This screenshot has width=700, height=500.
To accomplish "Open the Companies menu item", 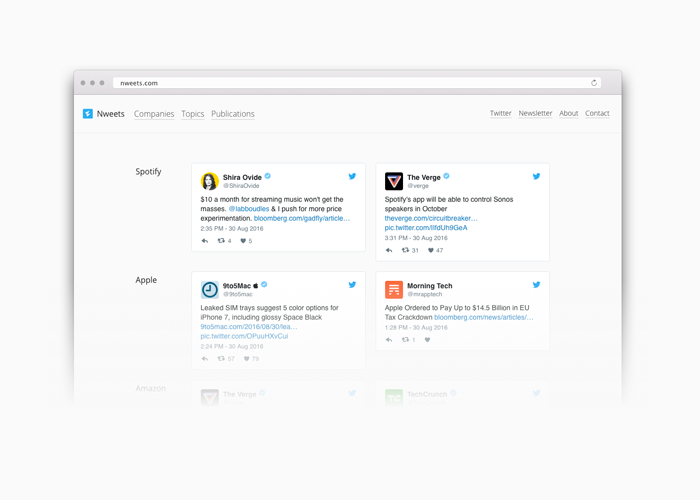I will pos(154,114).
